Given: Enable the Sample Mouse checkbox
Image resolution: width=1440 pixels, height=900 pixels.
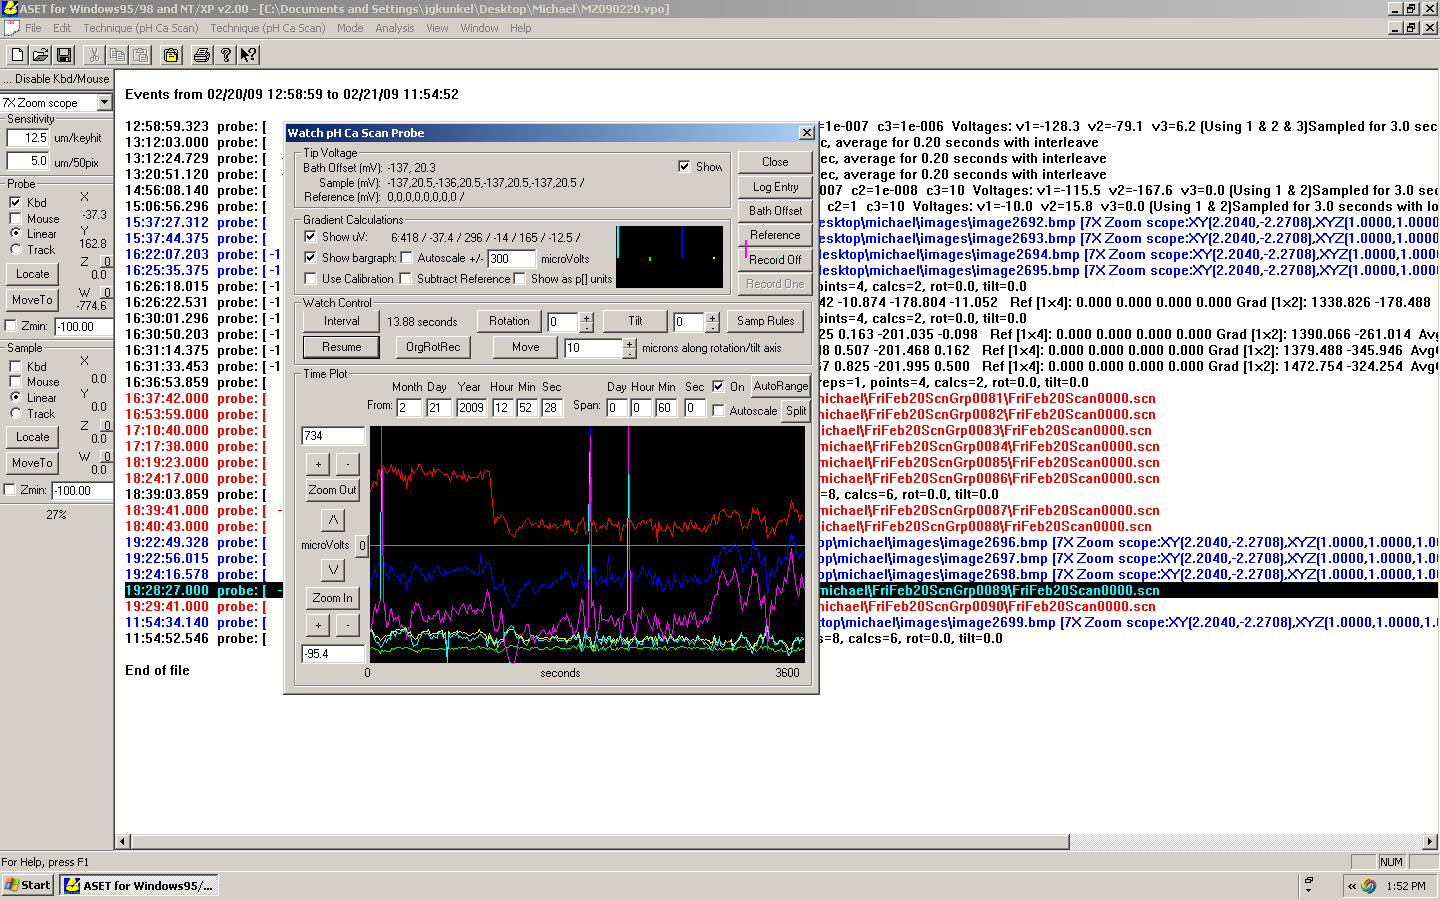Looking at the screenshot, I should (x=15, y=381).
